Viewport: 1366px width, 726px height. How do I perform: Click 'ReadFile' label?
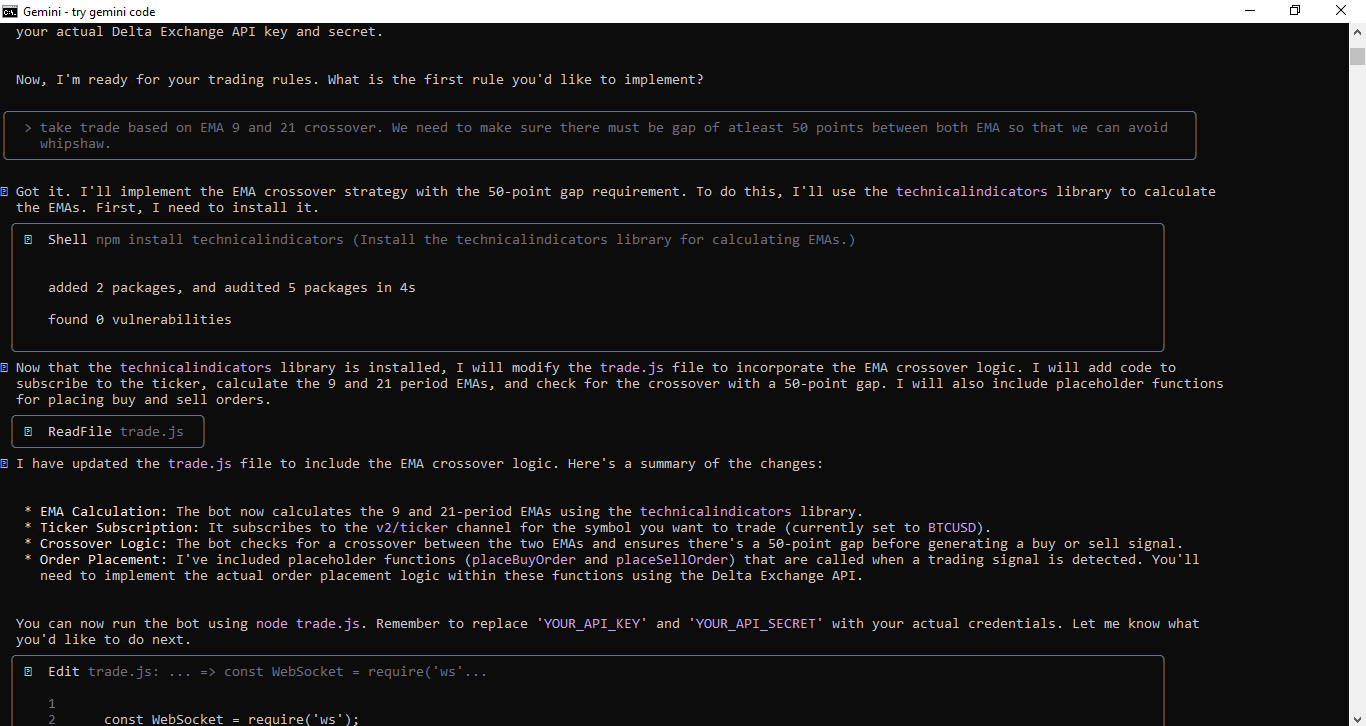80,431
